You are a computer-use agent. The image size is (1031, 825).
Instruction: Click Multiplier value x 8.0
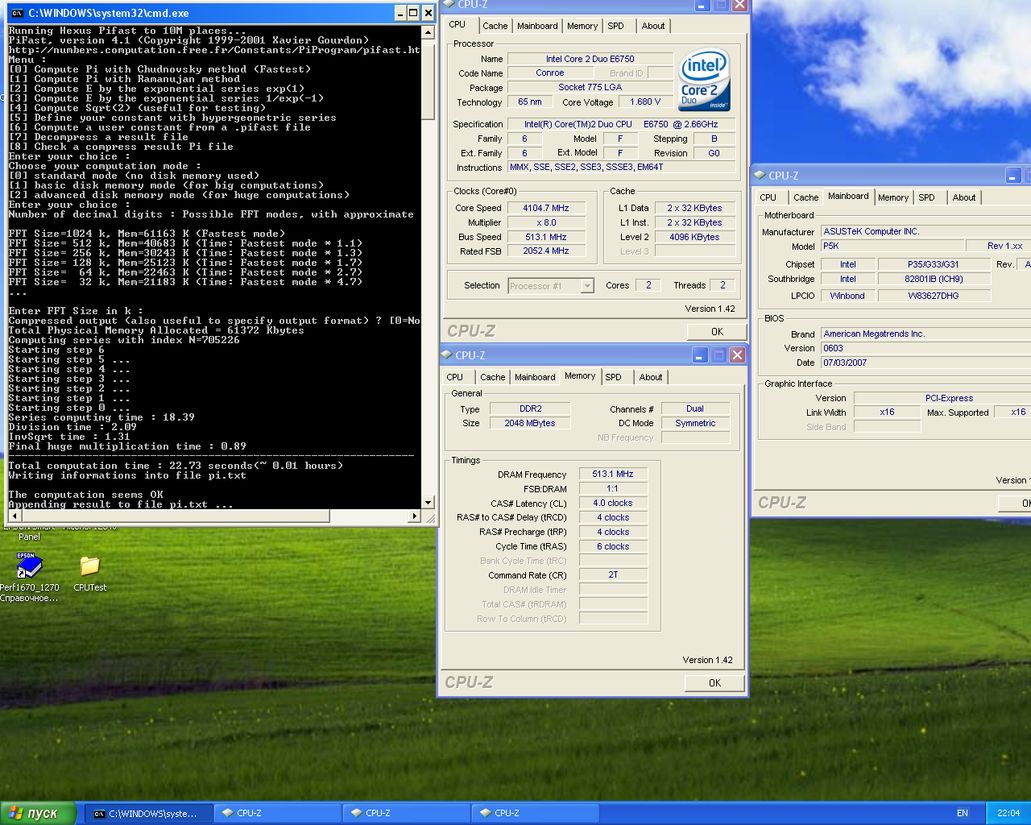click(546, 222)
